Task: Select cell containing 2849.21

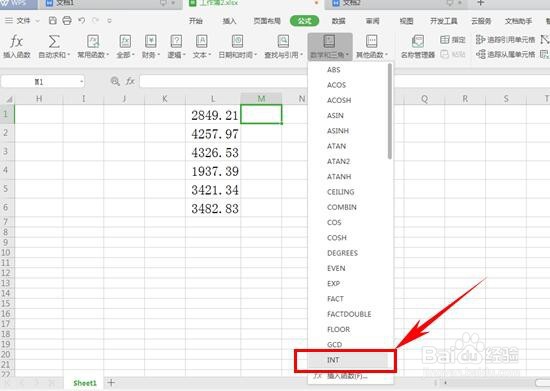Action: tap(213, 115)
